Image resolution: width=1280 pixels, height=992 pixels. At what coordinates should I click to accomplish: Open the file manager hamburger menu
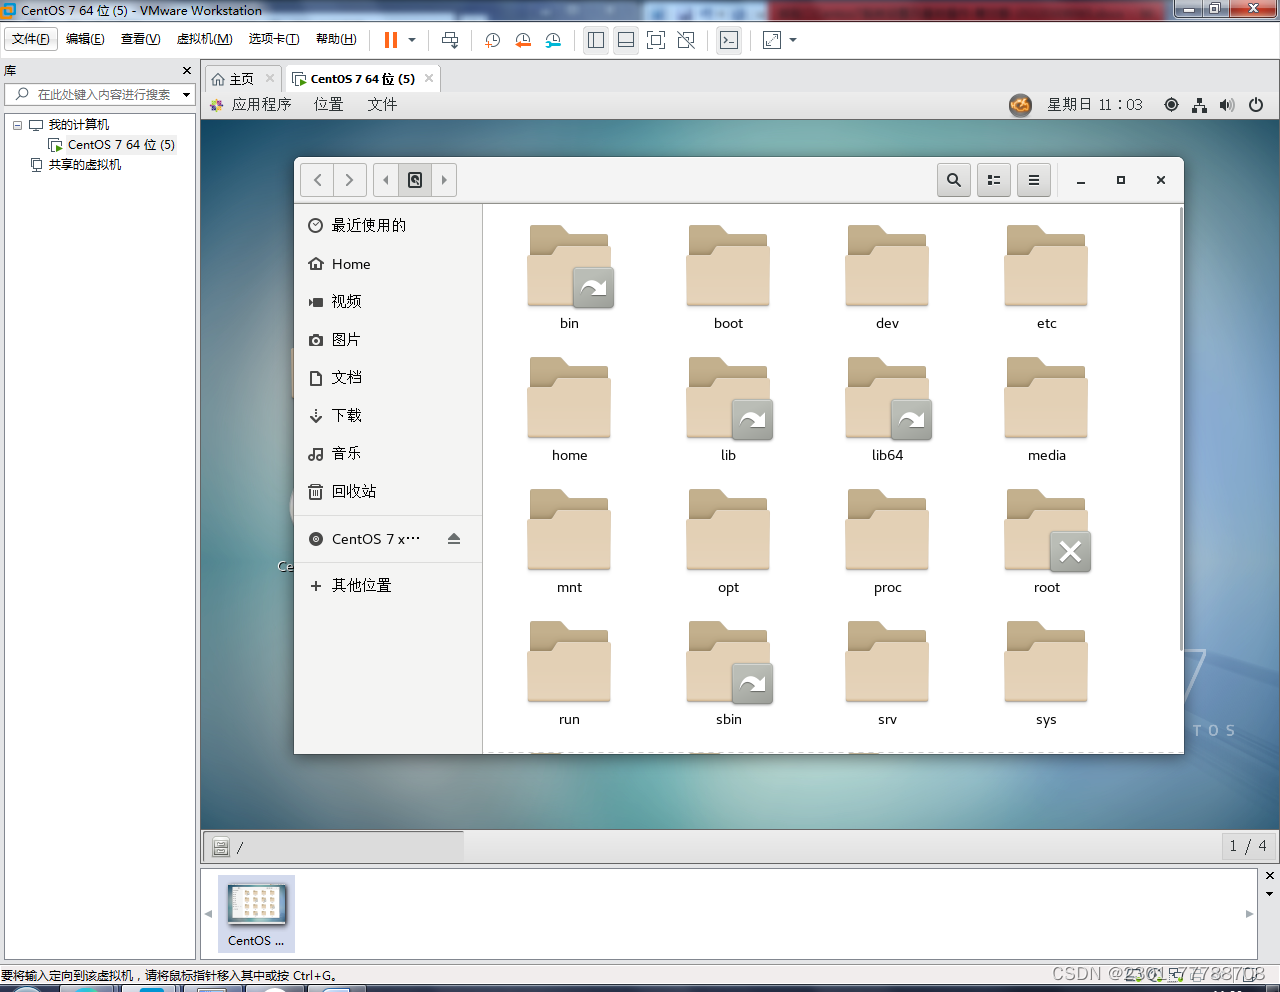coord(1034,180)
